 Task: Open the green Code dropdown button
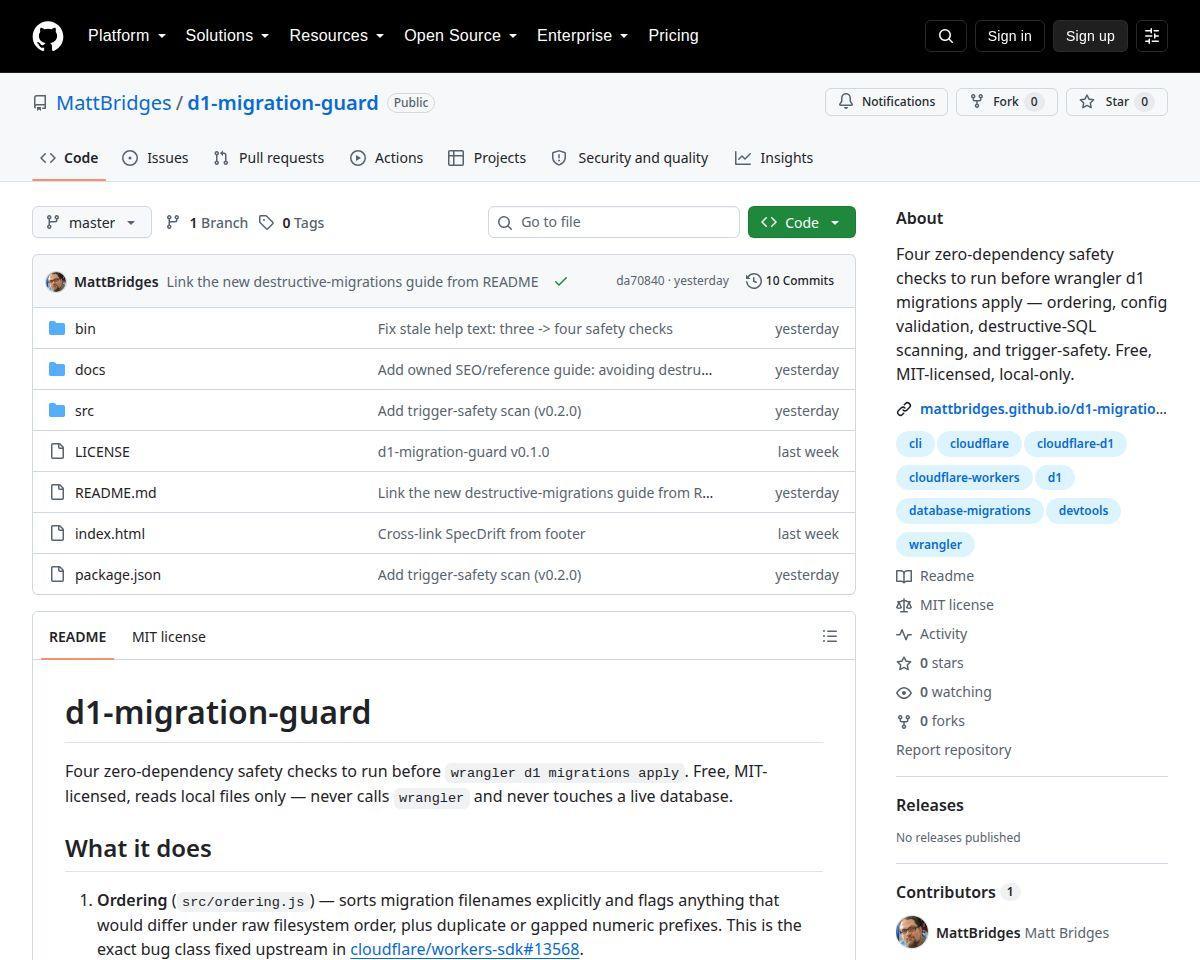click(802, 222)
